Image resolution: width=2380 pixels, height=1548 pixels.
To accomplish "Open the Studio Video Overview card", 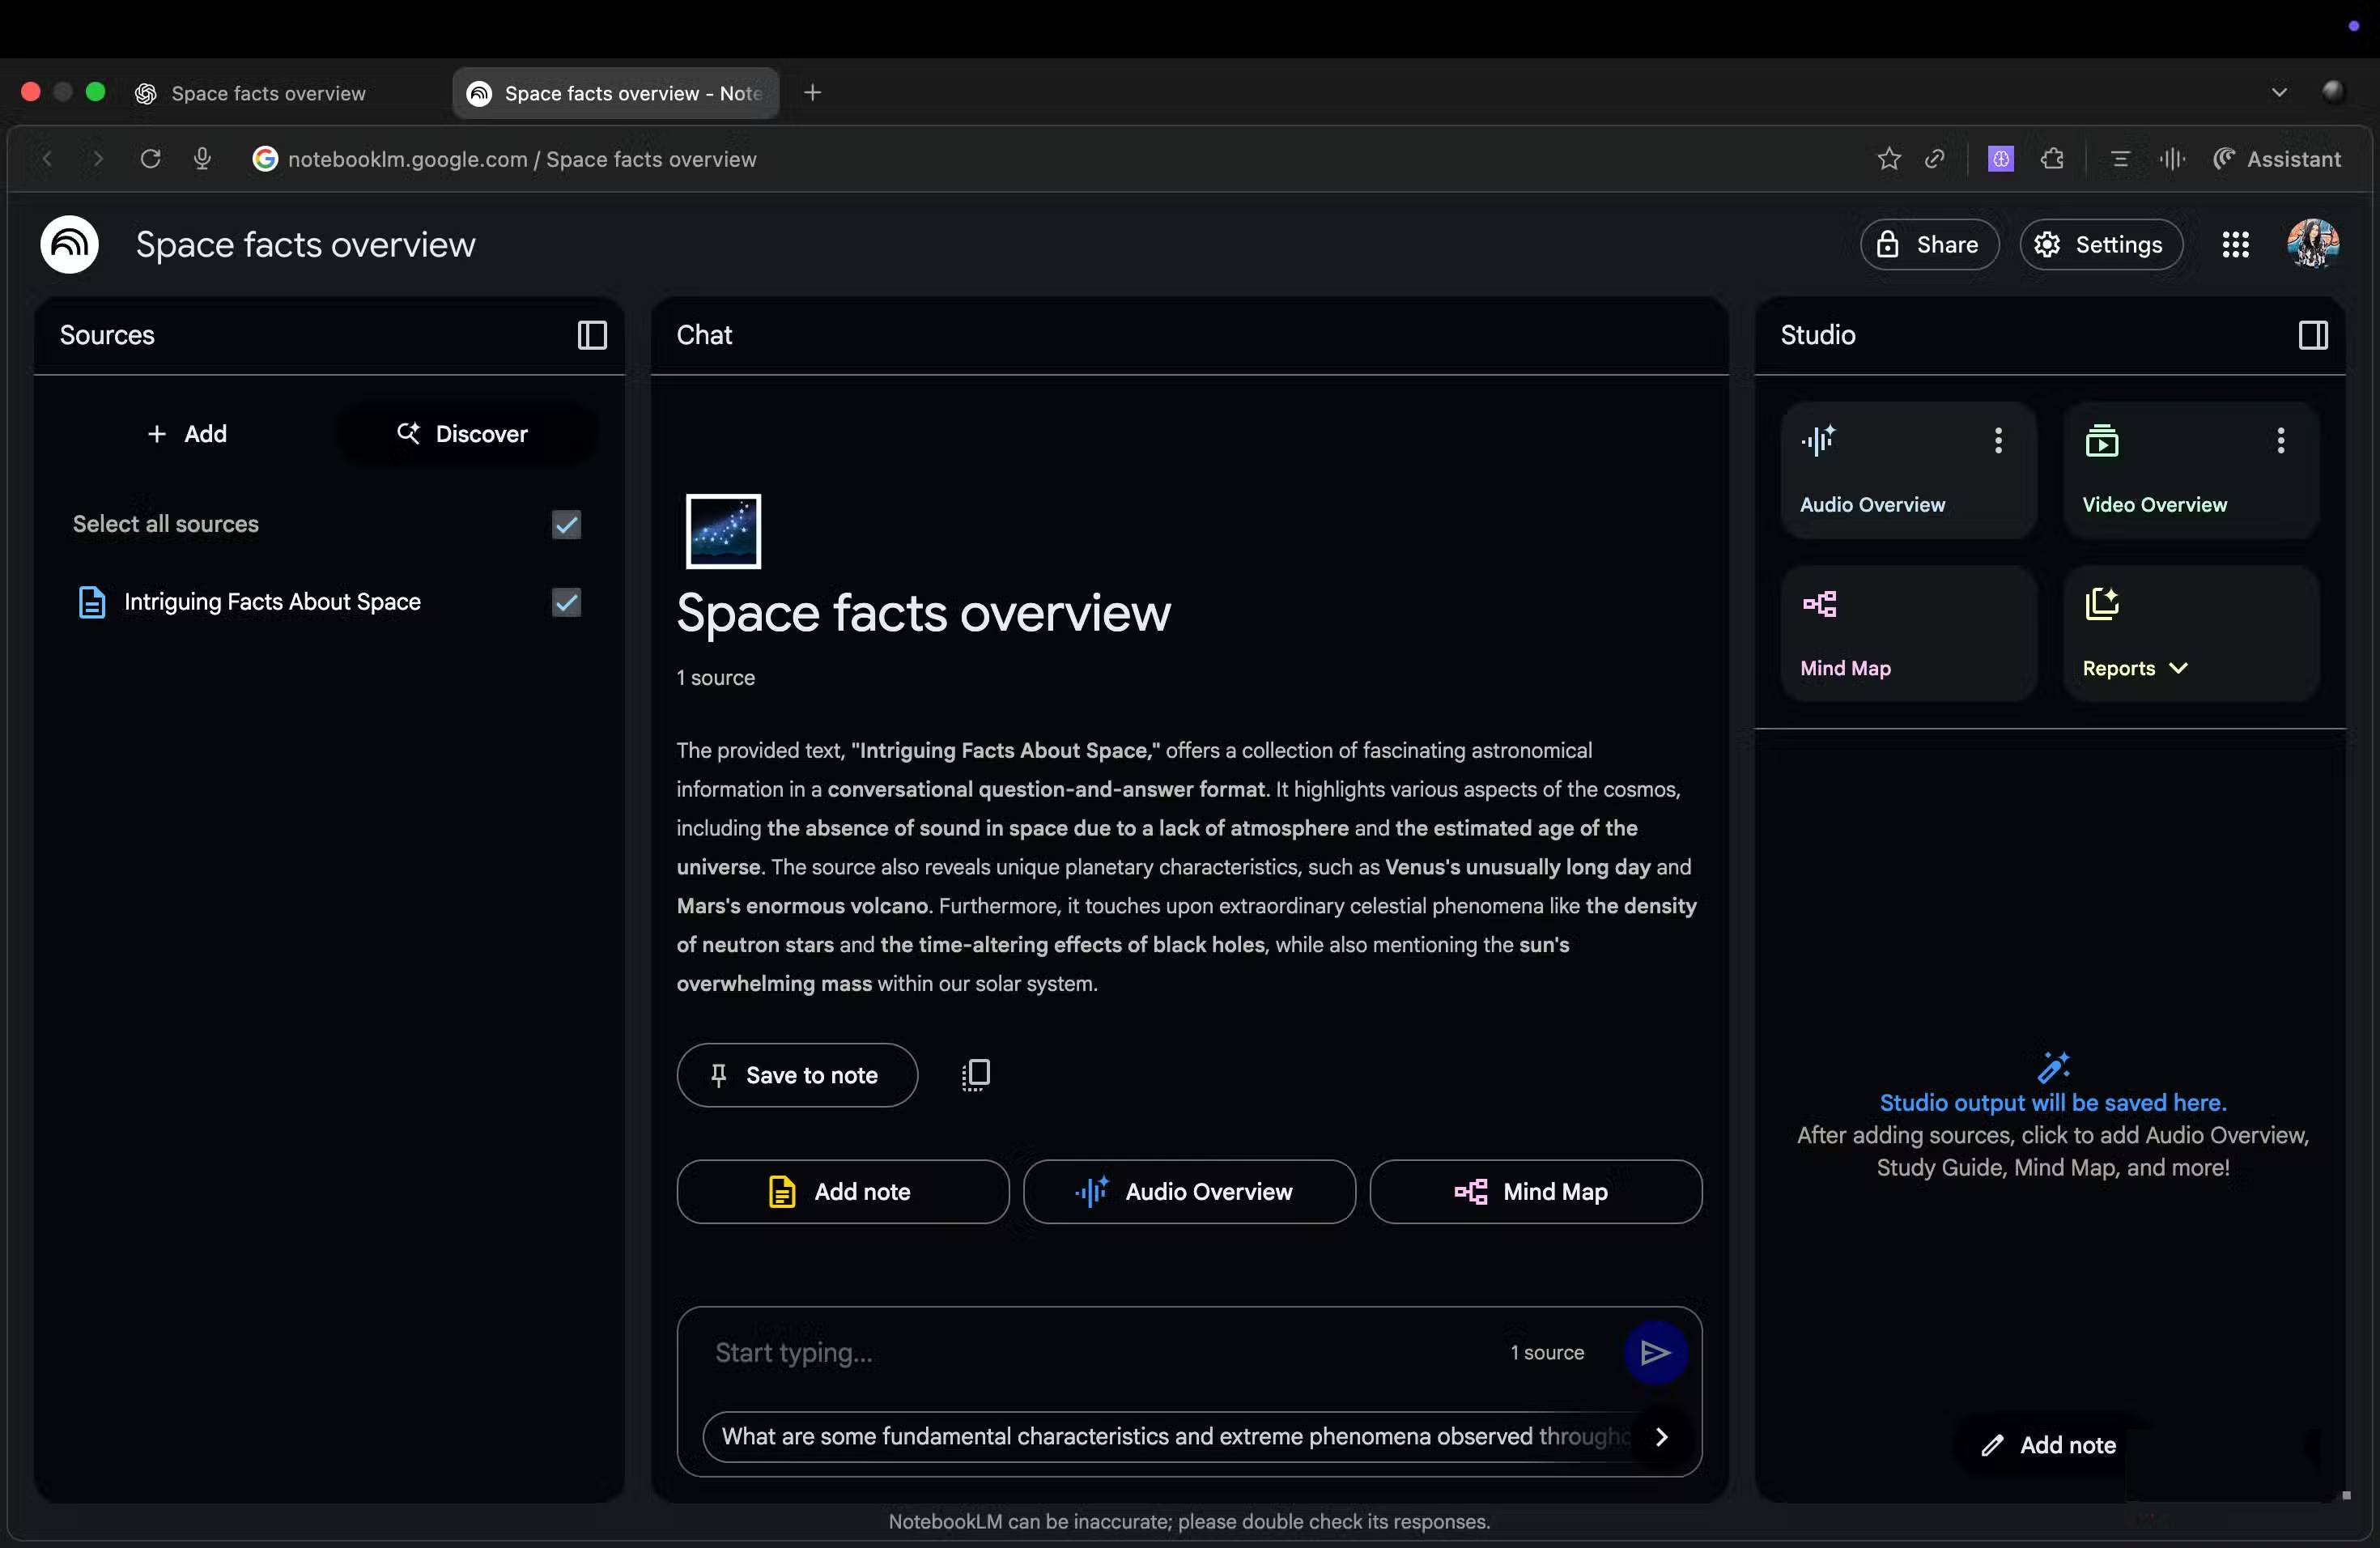I will (2190, 470).
